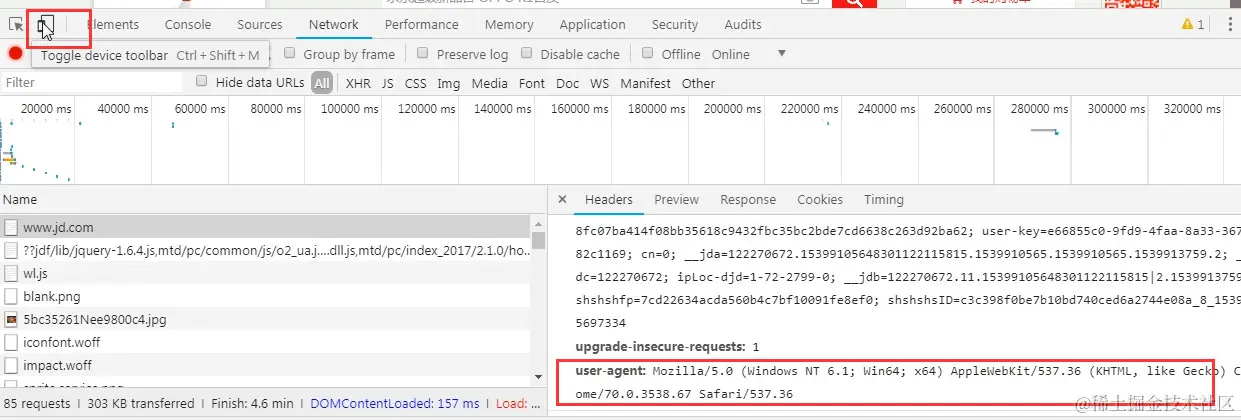The width and height of the screenshot is (1241, 420).
Task: Select the www.jd.com request row
Action: [265, 227]
